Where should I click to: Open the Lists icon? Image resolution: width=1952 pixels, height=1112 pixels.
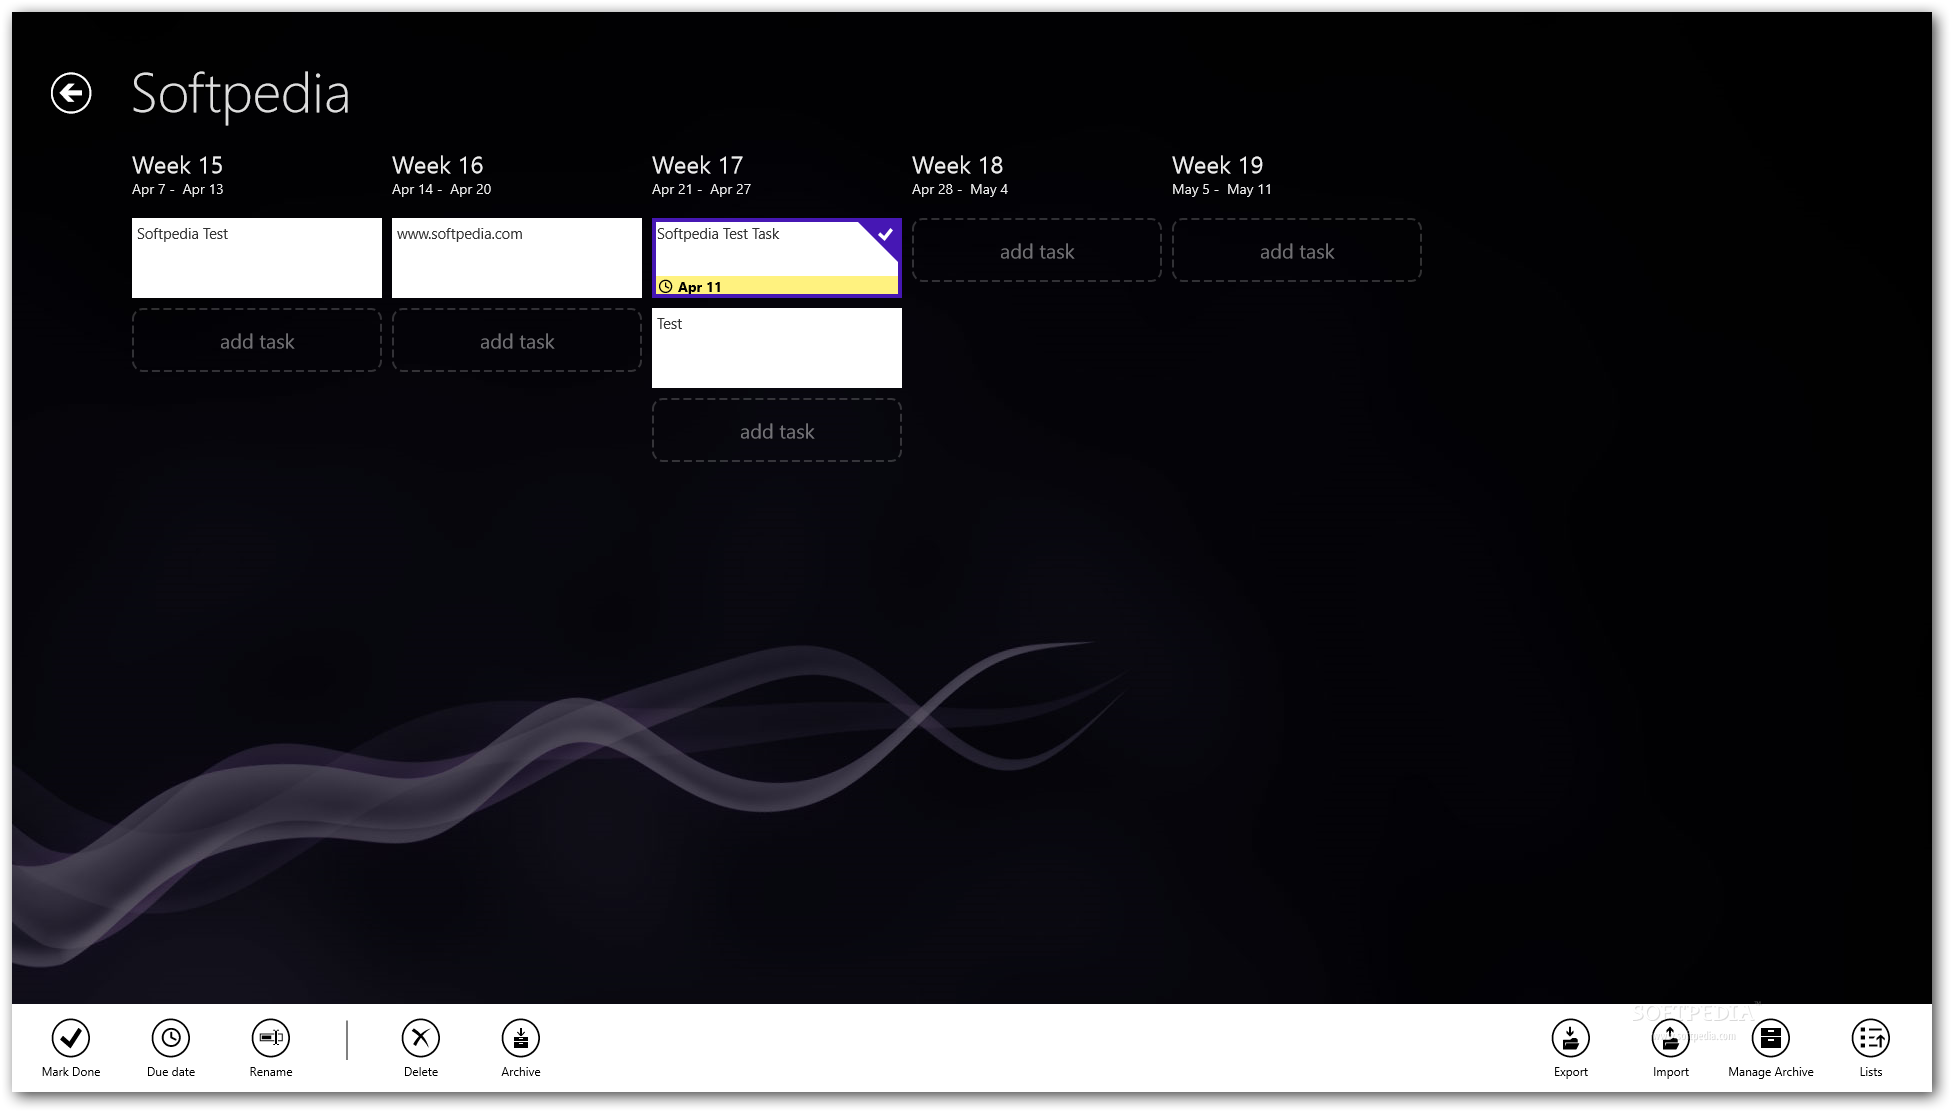point(1871,1038)
